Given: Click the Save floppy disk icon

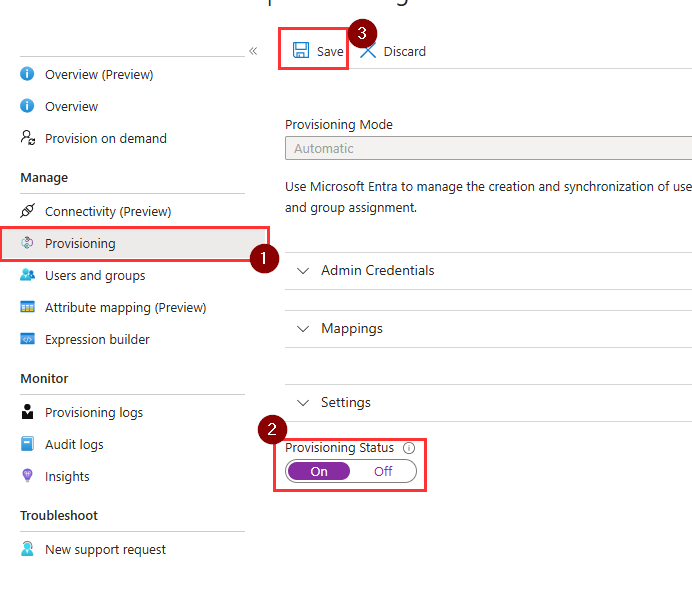Looking at the screenshot, I should point(301,50).
